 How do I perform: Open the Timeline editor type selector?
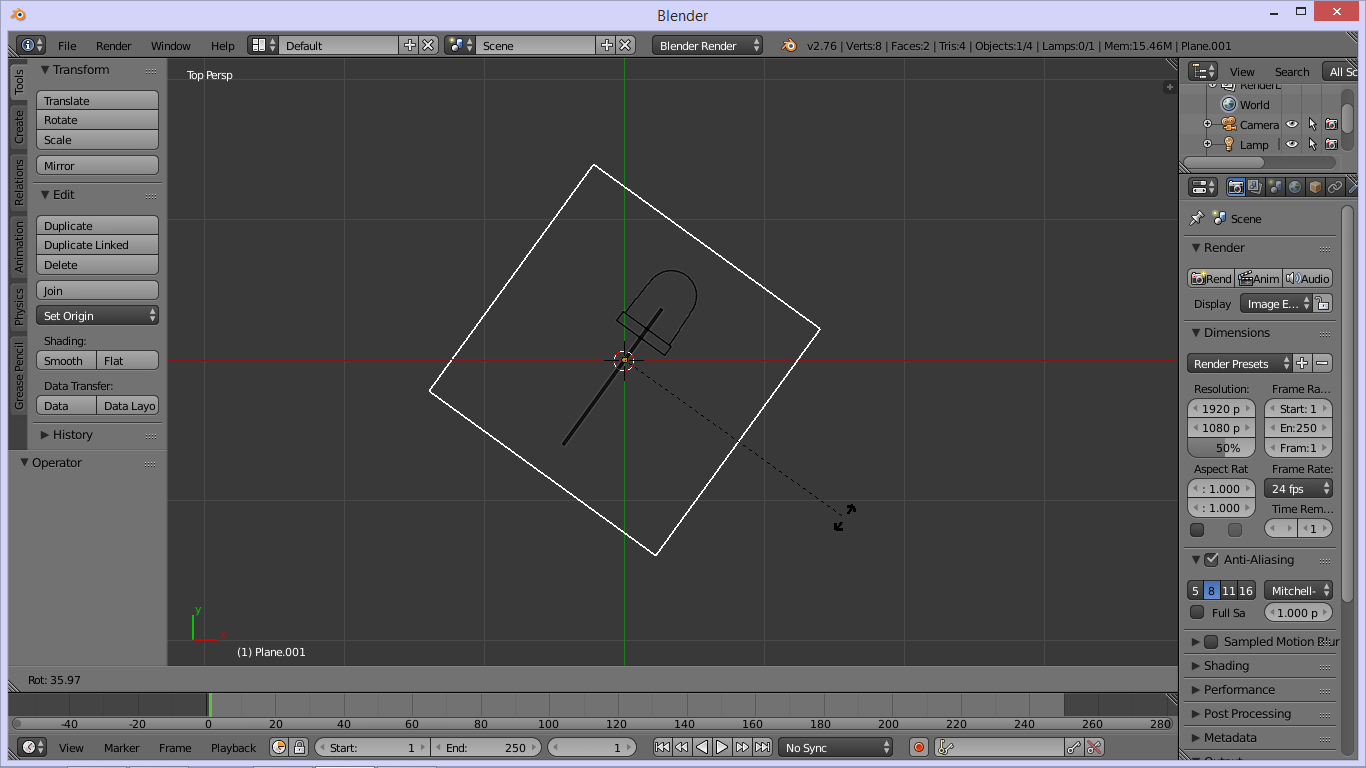click(33, 747)
